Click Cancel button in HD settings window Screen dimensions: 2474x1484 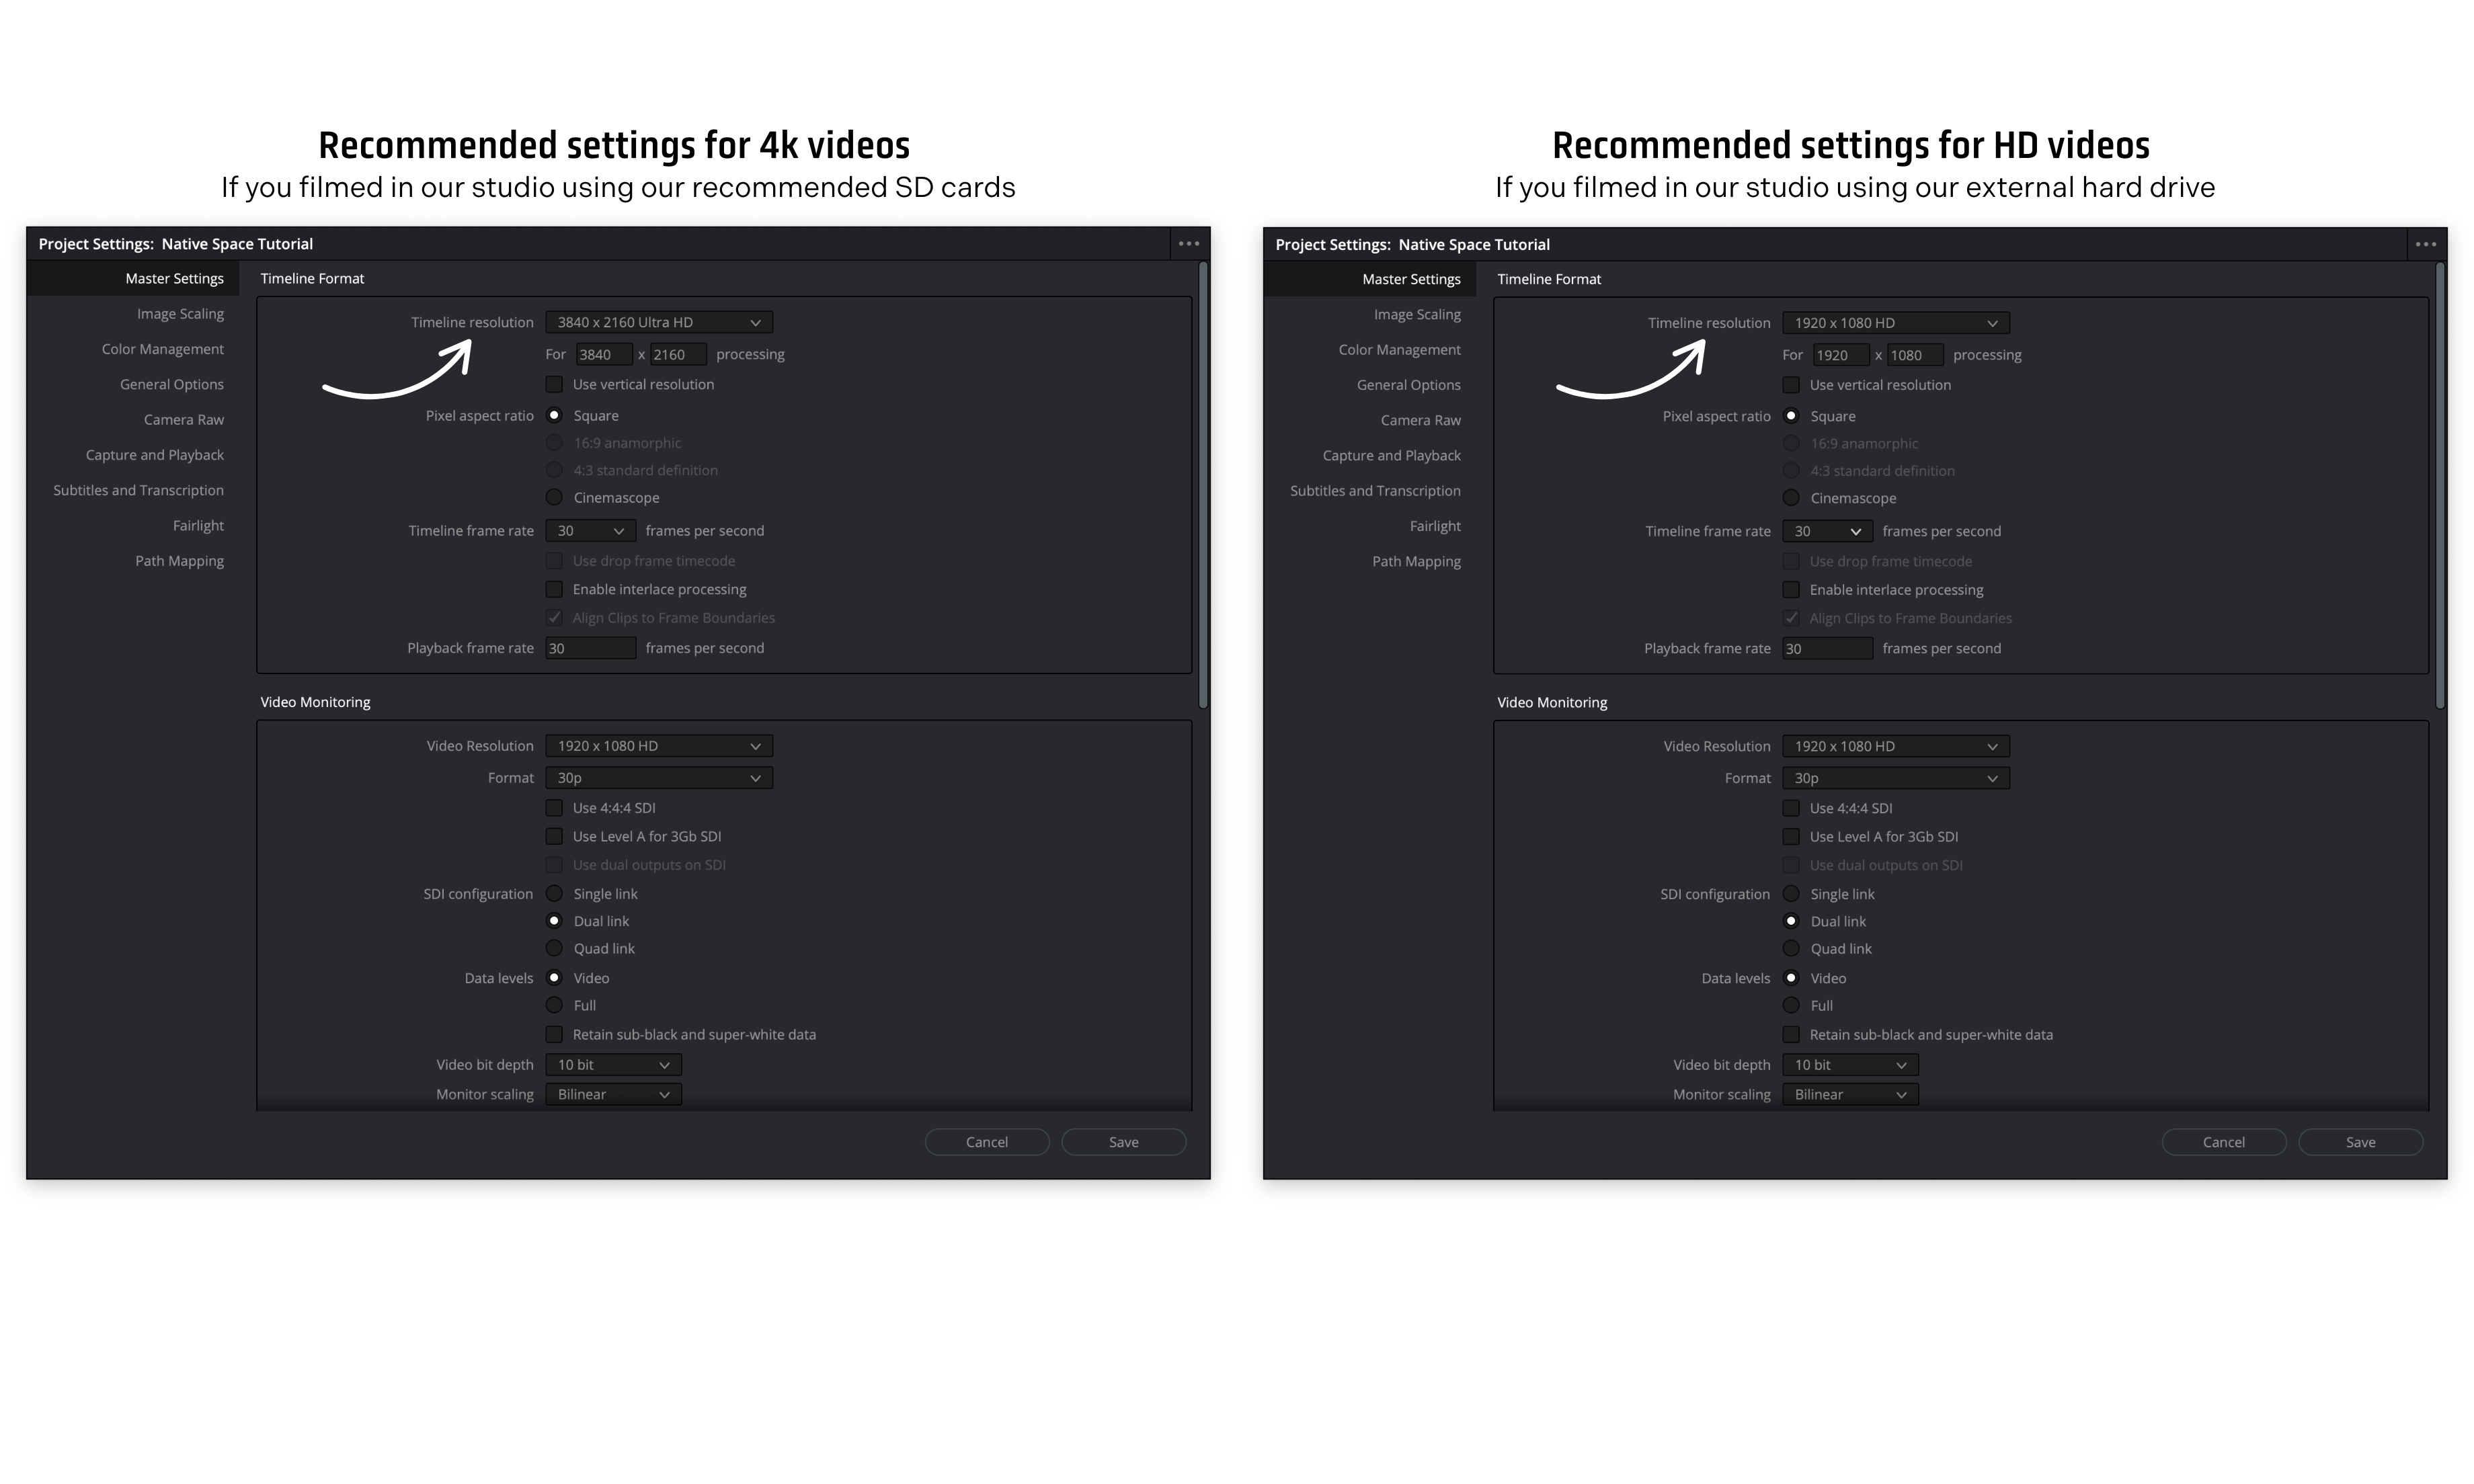(x=2224, y=1142)
